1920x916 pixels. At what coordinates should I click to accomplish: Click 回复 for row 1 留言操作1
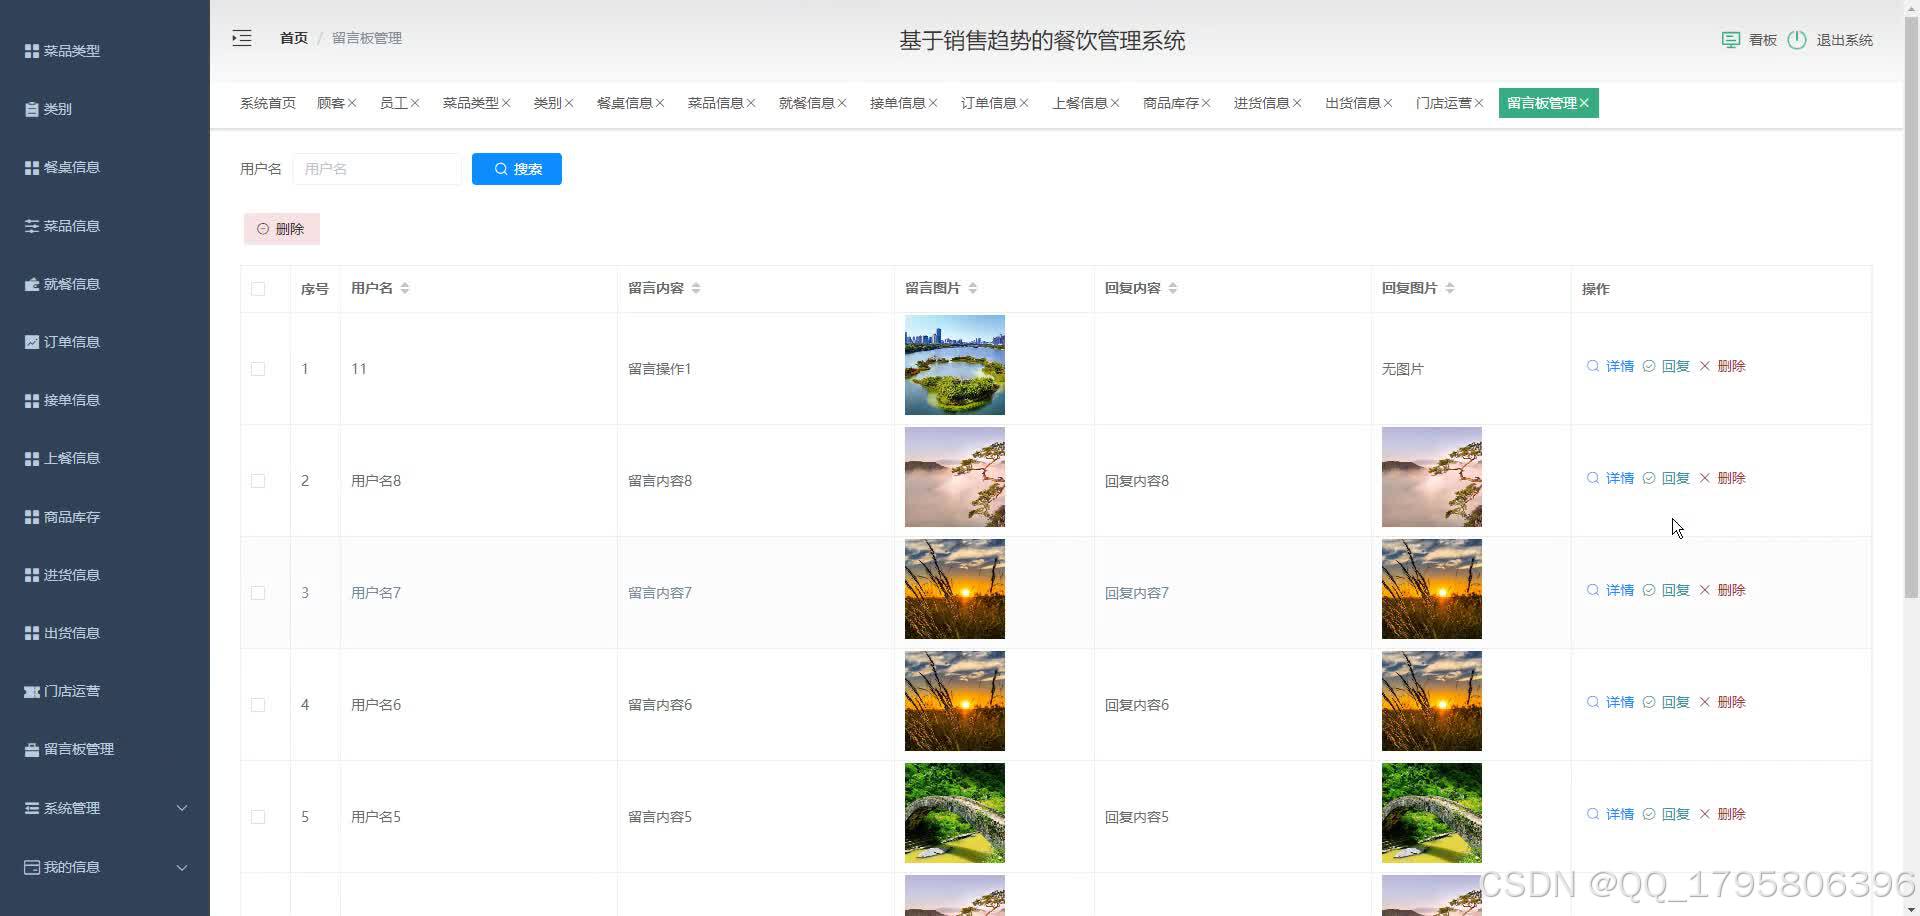coord(1666,366)
